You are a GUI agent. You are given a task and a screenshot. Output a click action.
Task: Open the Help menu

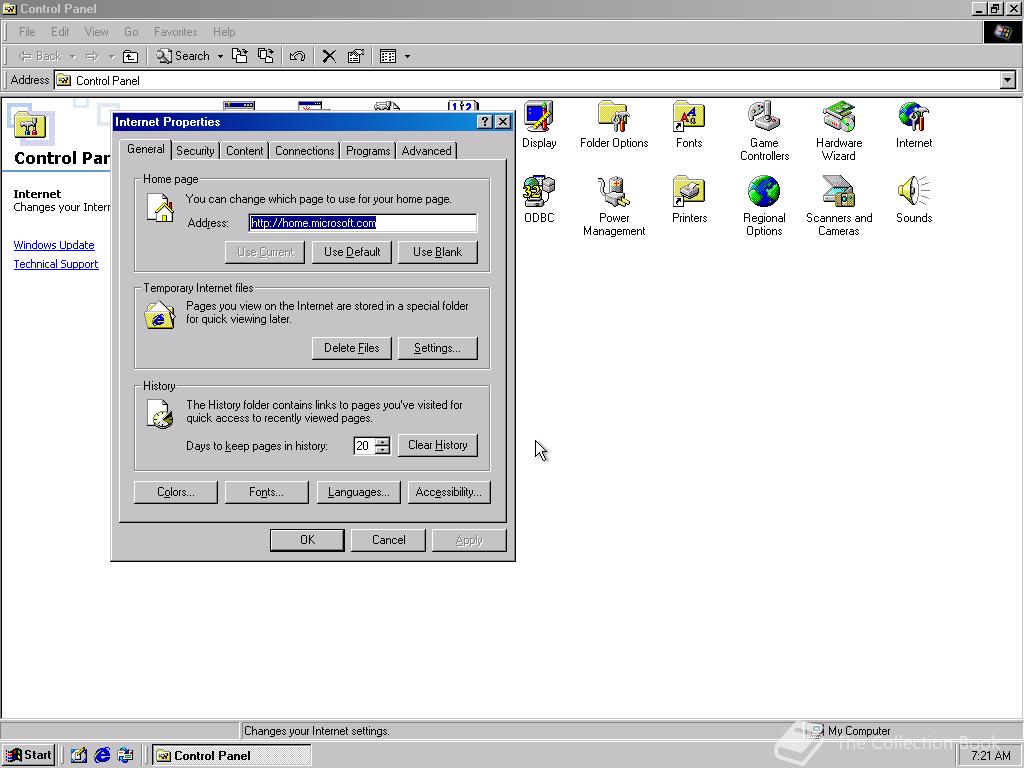coord(224,32)
